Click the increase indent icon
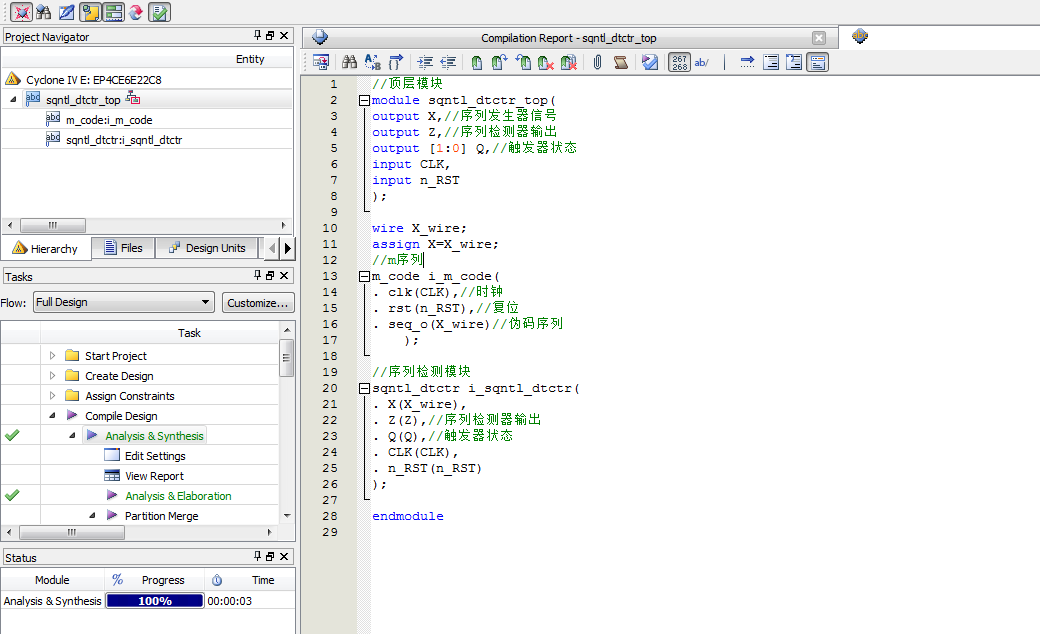Screen dimensions: 1040x634 pos(425,62)
